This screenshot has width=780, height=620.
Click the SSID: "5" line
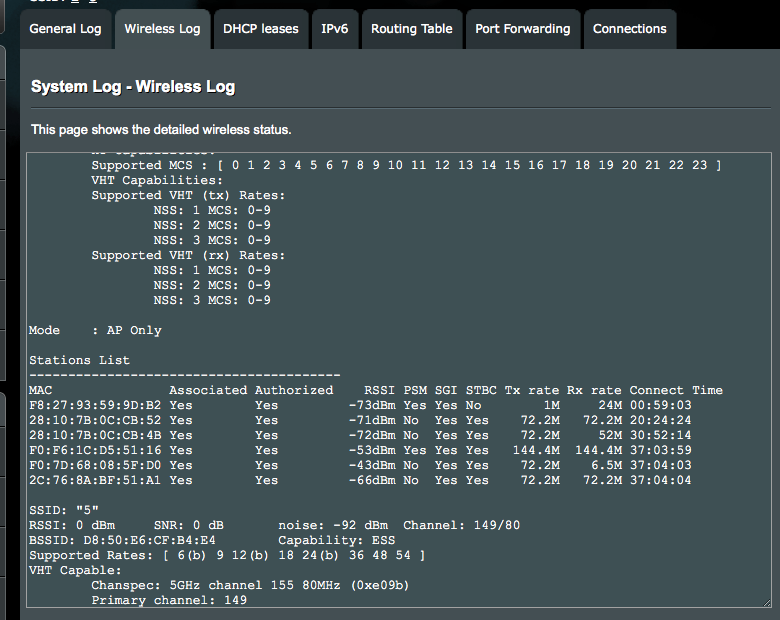coord(64,511)
